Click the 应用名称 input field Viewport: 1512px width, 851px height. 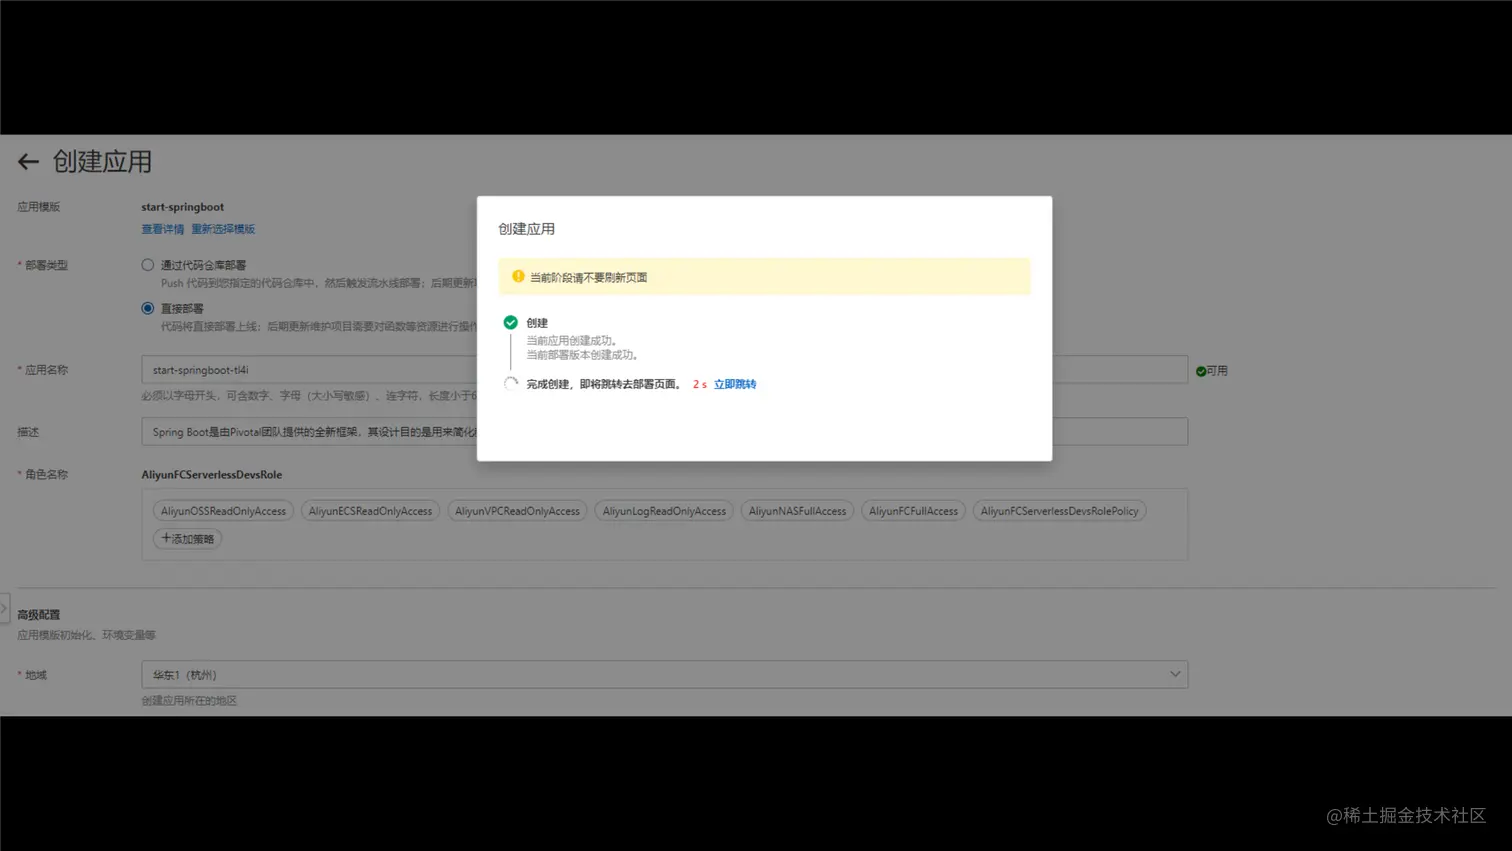point(300,371)
